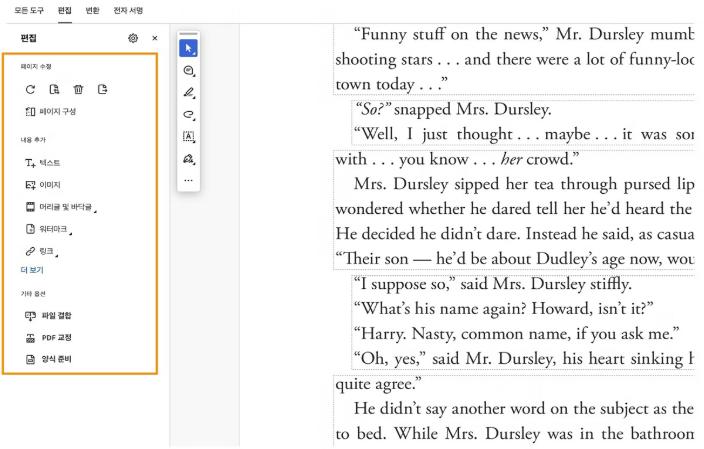Viewport: 704px width, 449px height.
Task: Select the text box tool
Action: tap(189, 136)
